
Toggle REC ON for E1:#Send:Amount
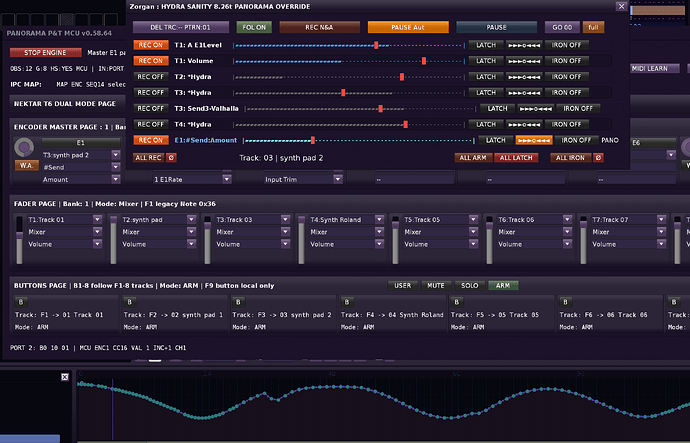pos(150,140)
